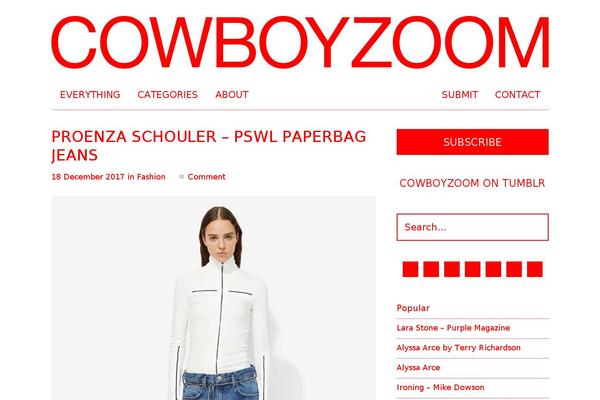Click the comment bubble icon beside Comment
The image size is (600, 400).
click(x=182, y=177)
